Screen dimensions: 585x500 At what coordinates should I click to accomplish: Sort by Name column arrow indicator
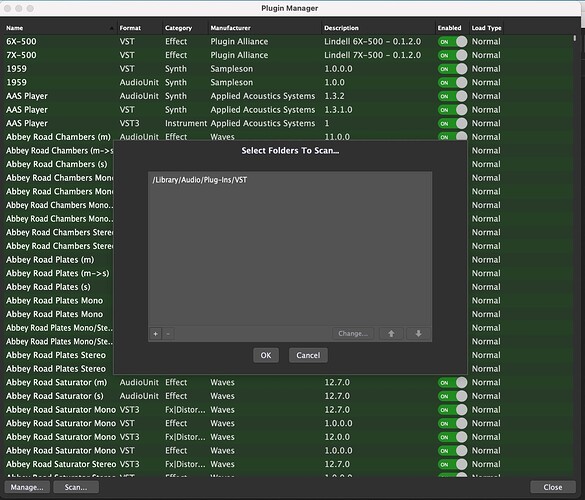click(111, 28)
